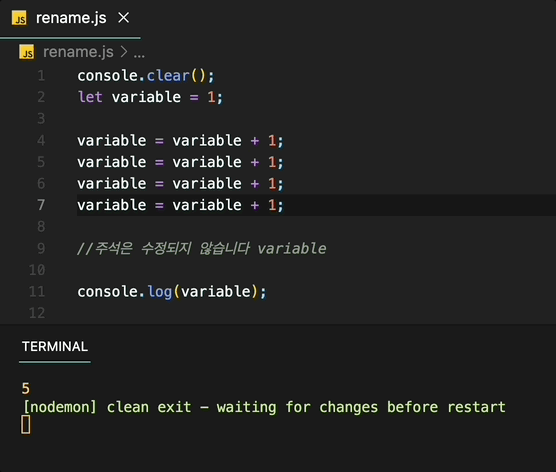Click code on line 5
This screenshot has width=556, height=472.
pos(180,162)
